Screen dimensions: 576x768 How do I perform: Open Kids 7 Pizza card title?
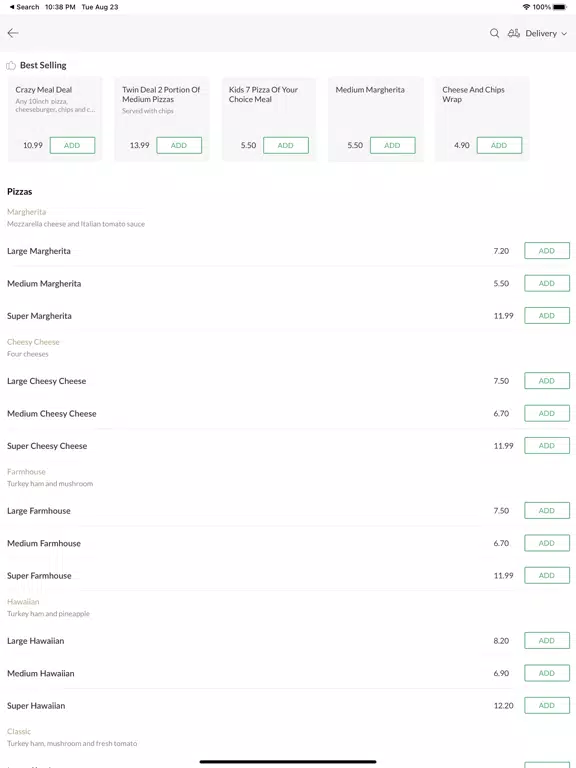(x=263, y=94)
